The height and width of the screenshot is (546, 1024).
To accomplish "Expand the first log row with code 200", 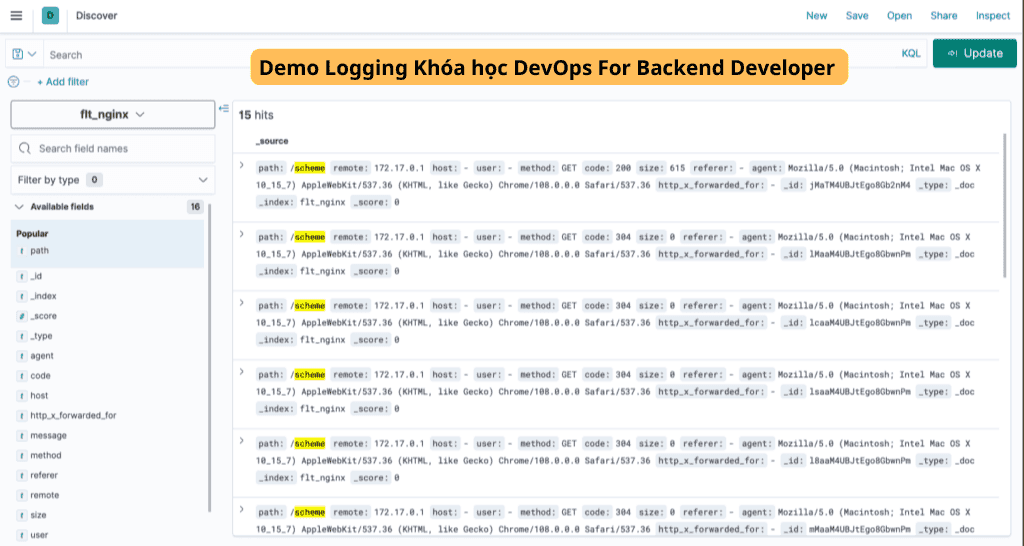I will click(x=242, y=166).
